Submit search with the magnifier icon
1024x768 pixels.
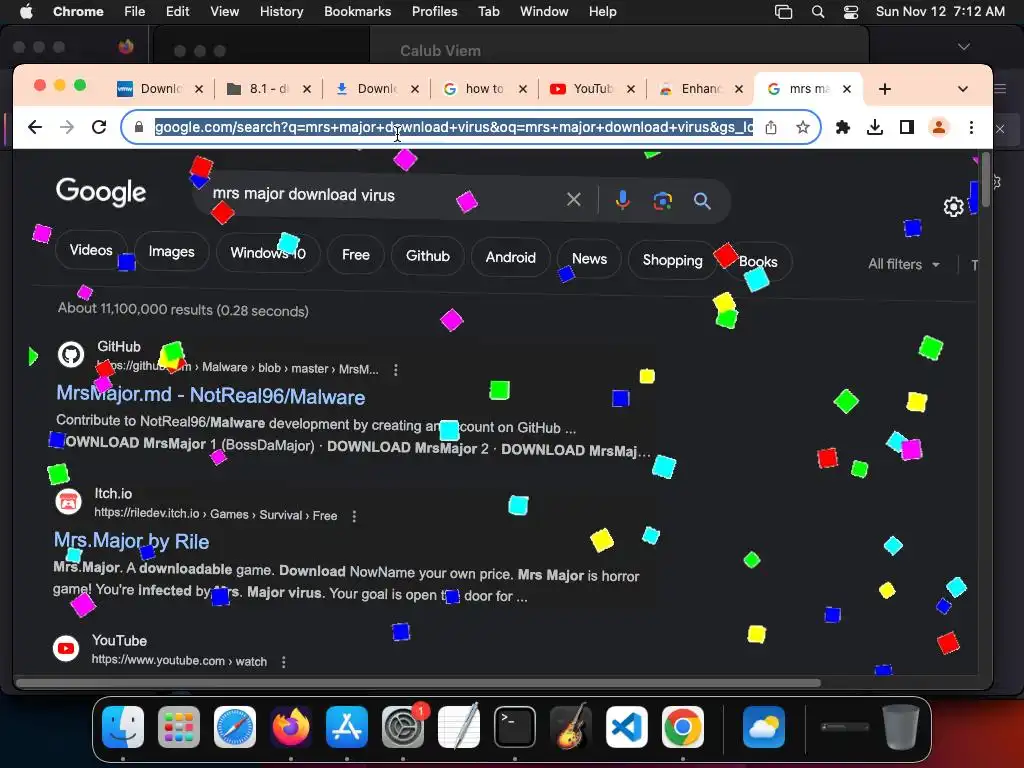702,201
